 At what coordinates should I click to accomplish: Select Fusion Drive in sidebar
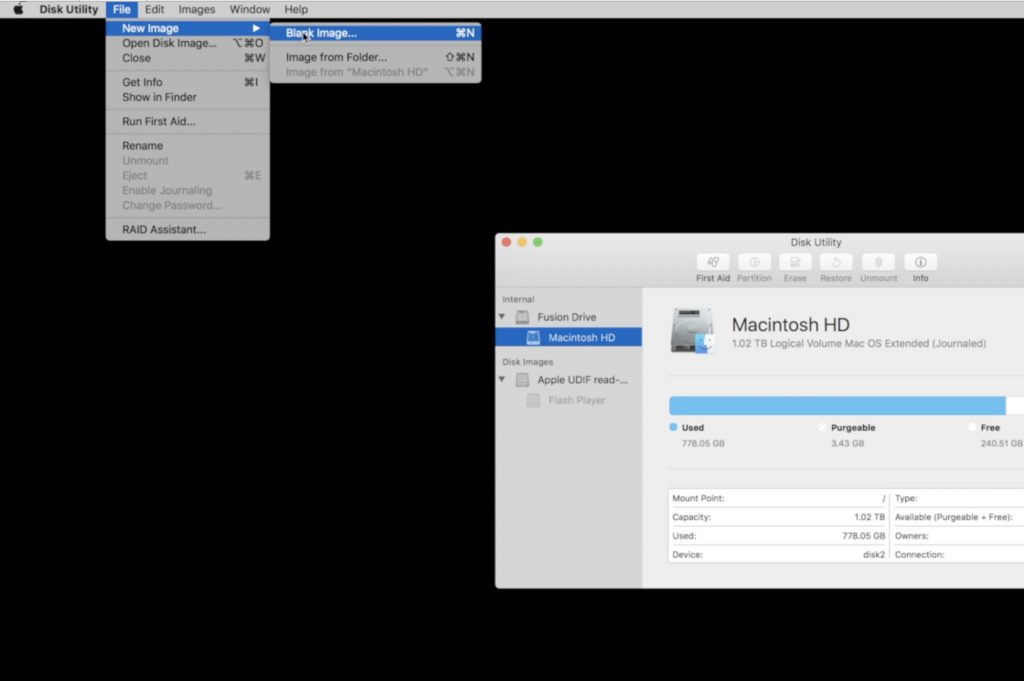point(569,317)
